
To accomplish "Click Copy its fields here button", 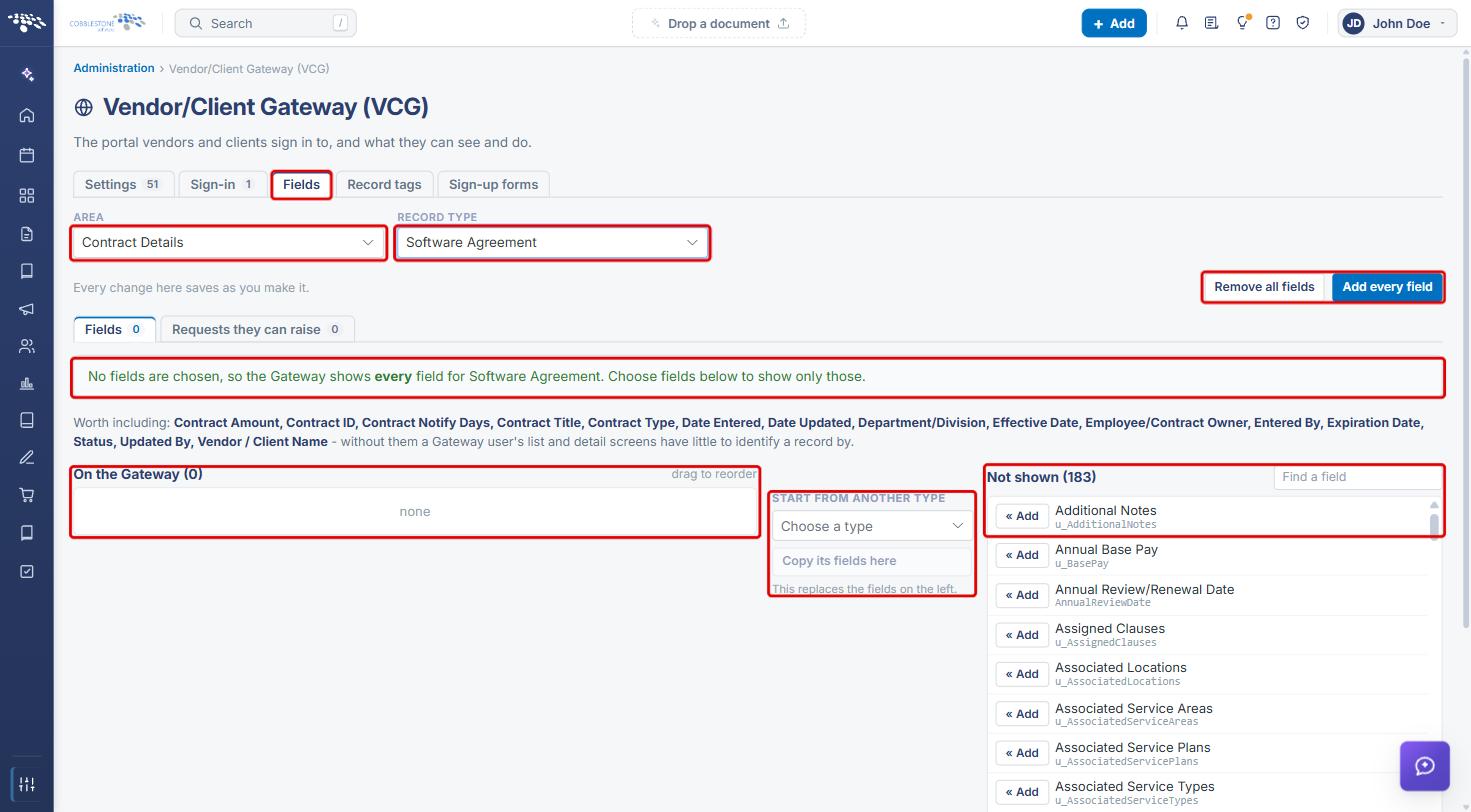I will click(x=872, y=561).
